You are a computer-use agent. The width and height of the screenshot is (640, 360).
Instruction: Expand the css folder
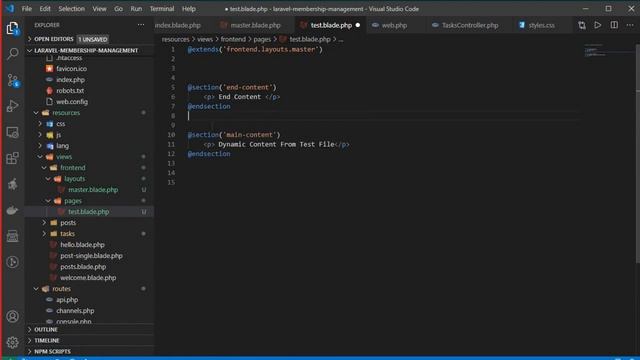[60, 124]
